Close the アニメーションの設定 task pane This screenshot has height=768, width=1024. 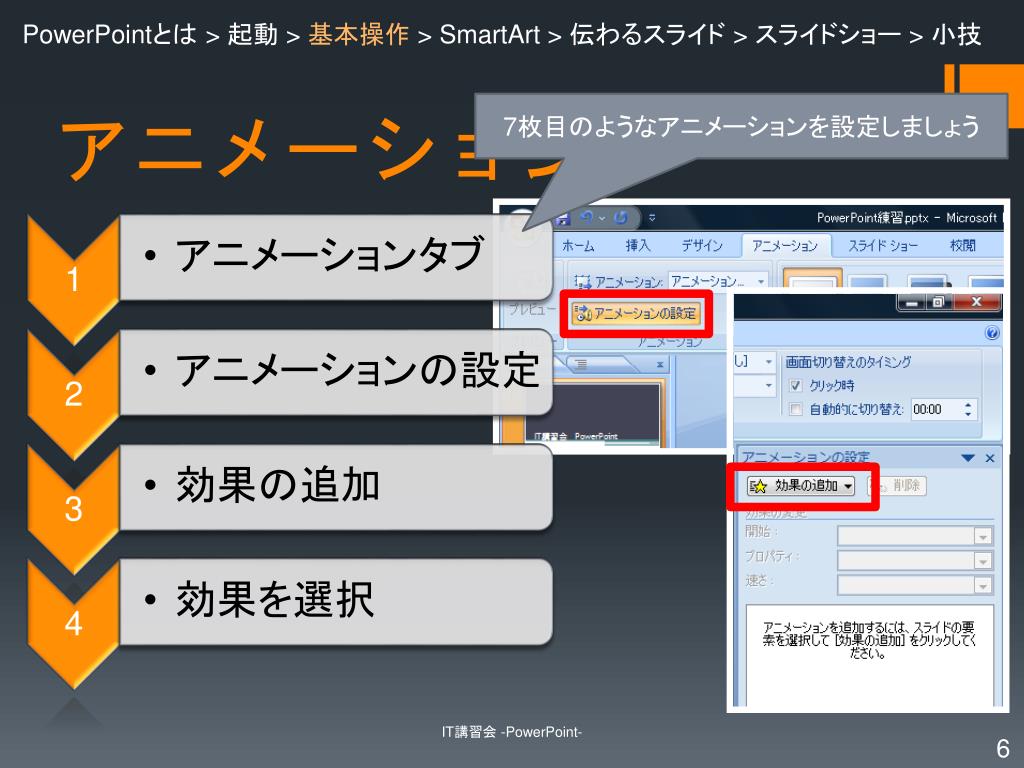coord(990,458)
